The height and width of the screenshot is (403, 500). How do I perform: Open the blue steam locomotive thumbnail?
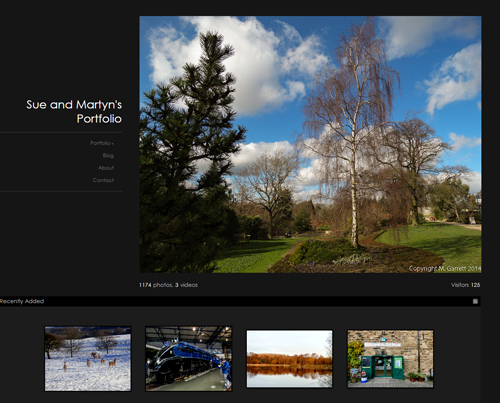189,359
